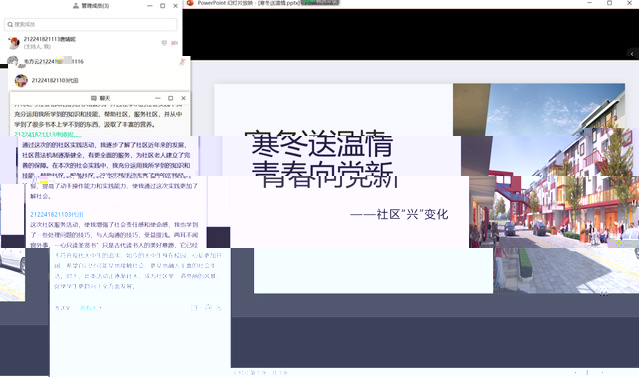Click the second participant's gray avatar
Screen dimensions: 639x377
13,62
